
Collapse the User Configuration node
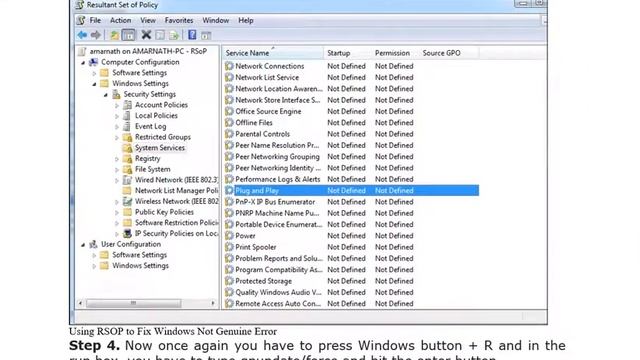[83, 244]
